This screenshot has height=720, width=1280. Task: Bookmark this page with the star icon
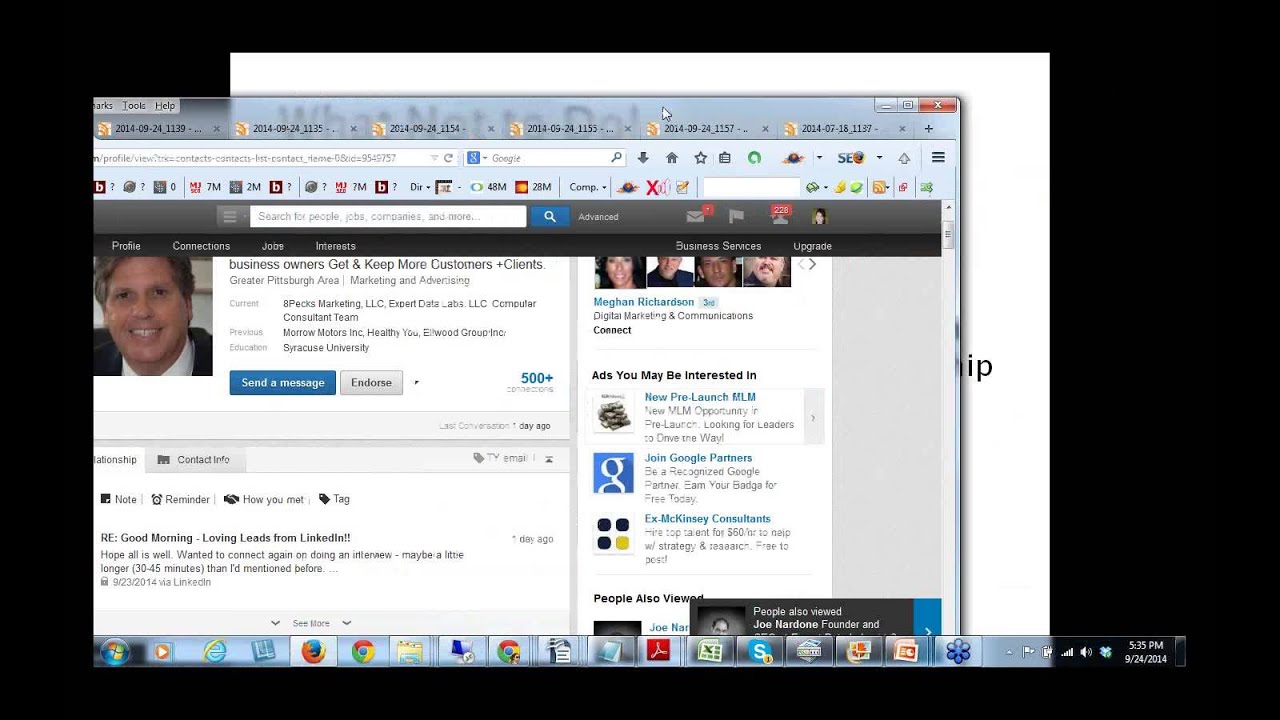[x=700, y=158]
